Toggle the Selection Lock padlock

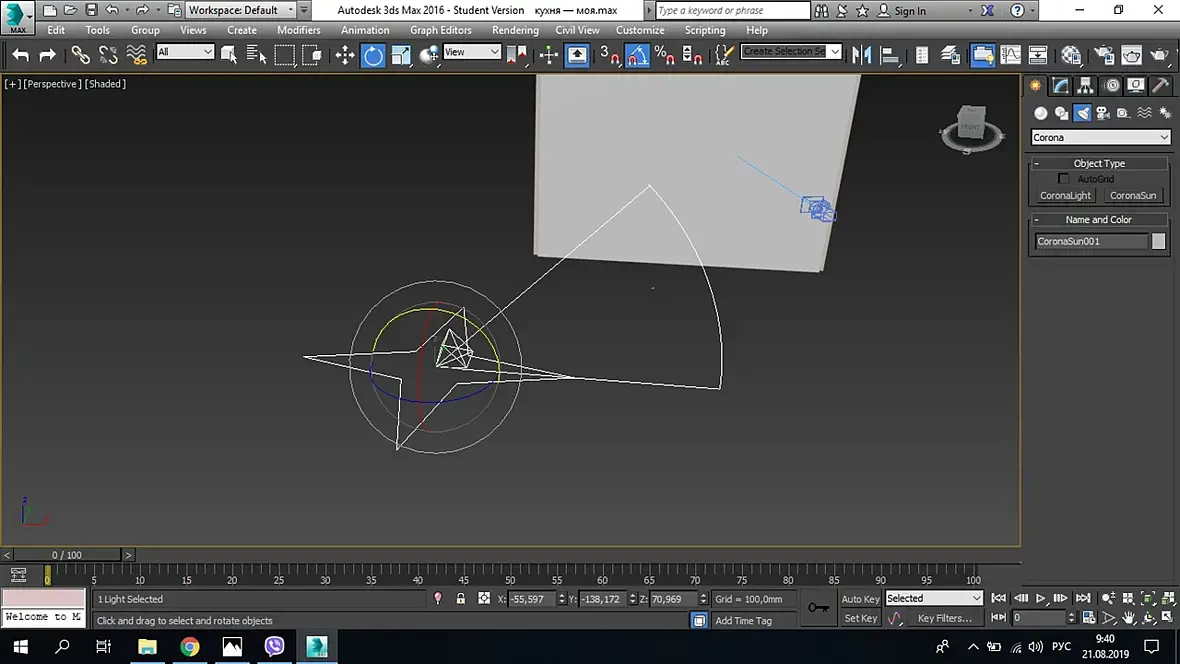point(460,599)
